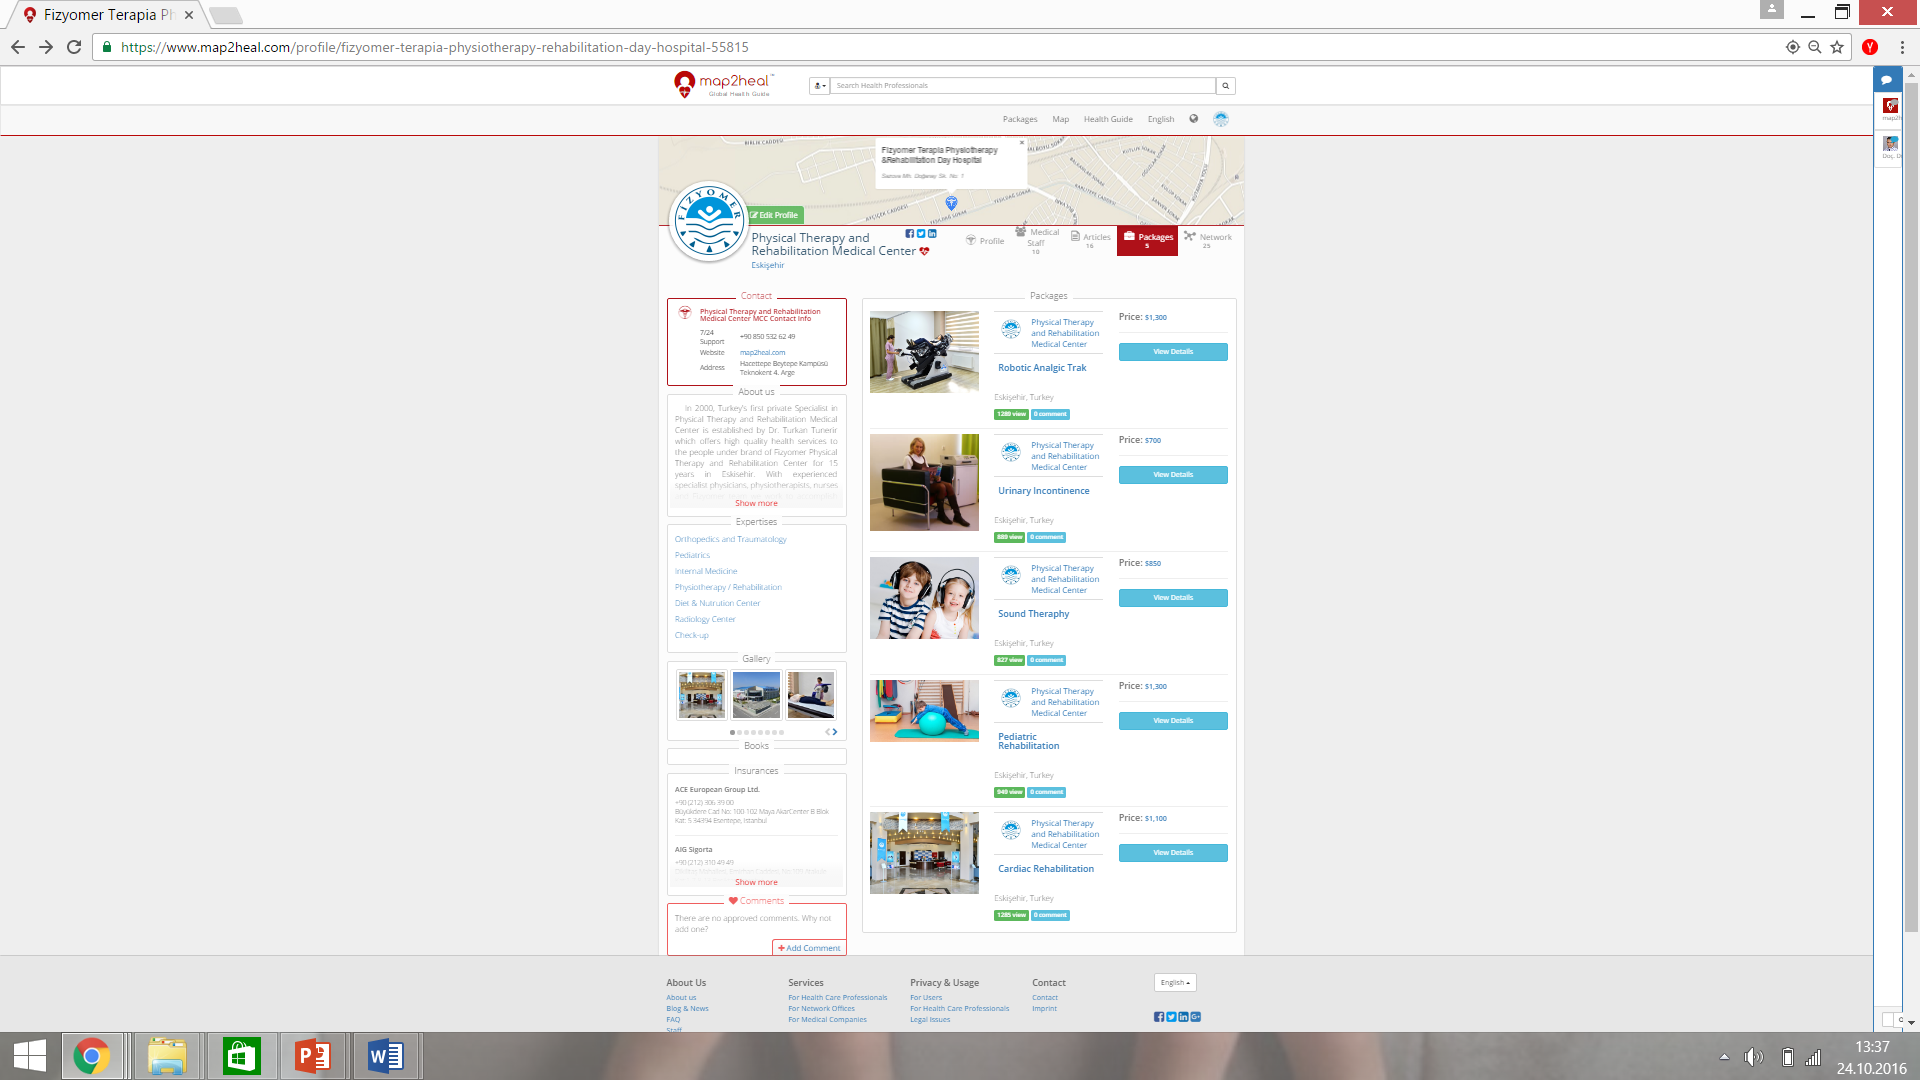
Task: Click the Fizyomer circular profile logo
Action: point(709,222)
